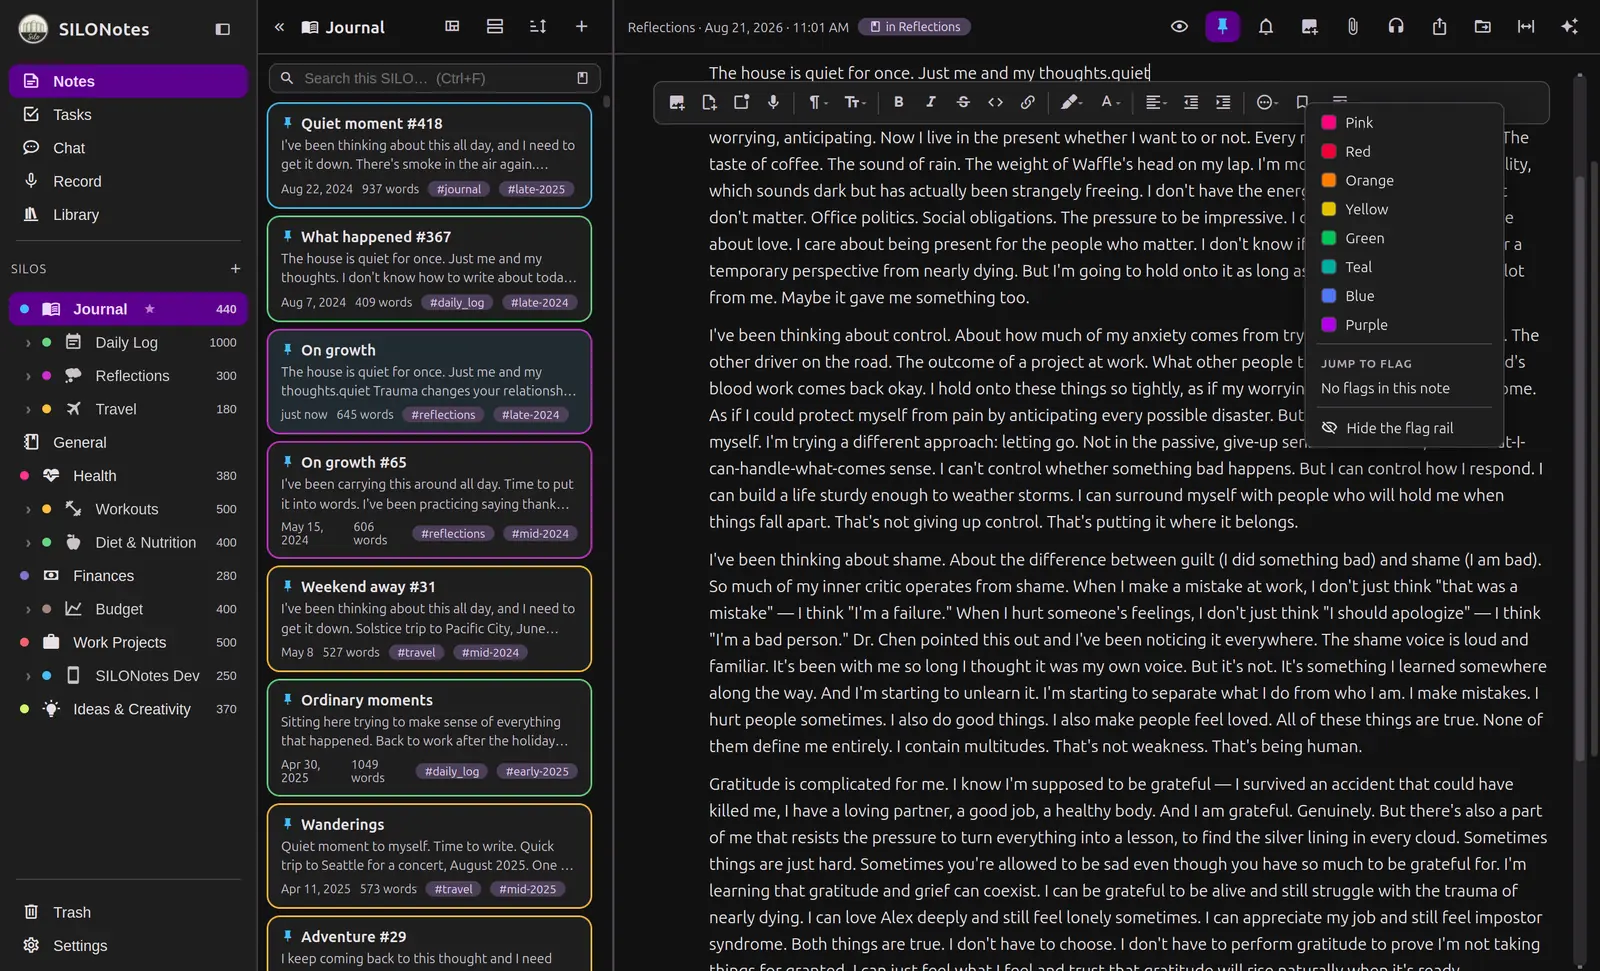Open more options ellipsis dropdown
This screenshot has height=971, width=1600.
click(1267, 102)
